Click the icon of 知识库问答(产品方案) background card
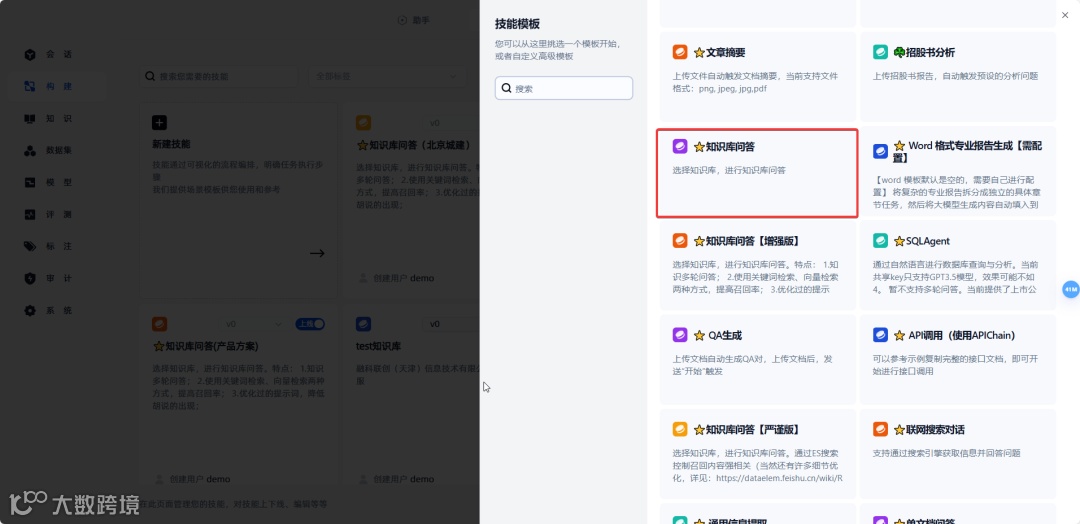This screenshot has height=524, width=1080. [x=159, y=324]
